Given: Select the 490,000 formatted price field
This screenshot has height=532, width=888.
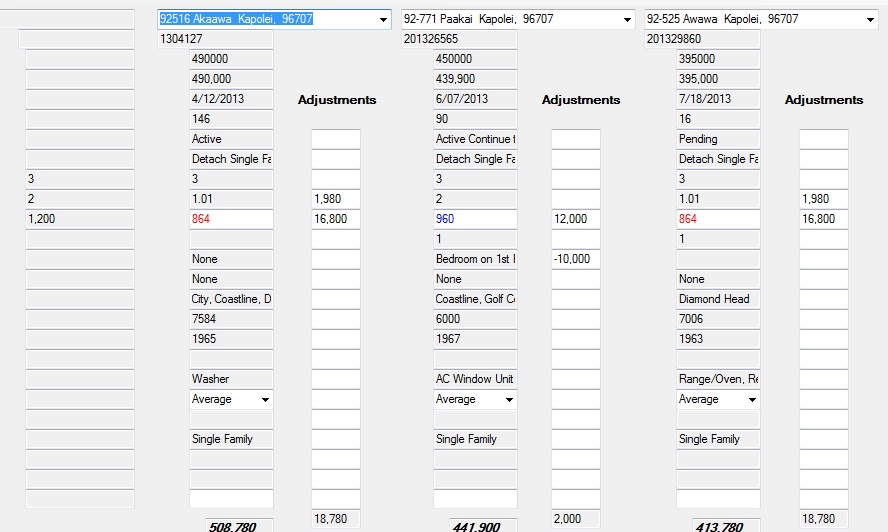Looking at the screenshot, I should pos(231,79).
